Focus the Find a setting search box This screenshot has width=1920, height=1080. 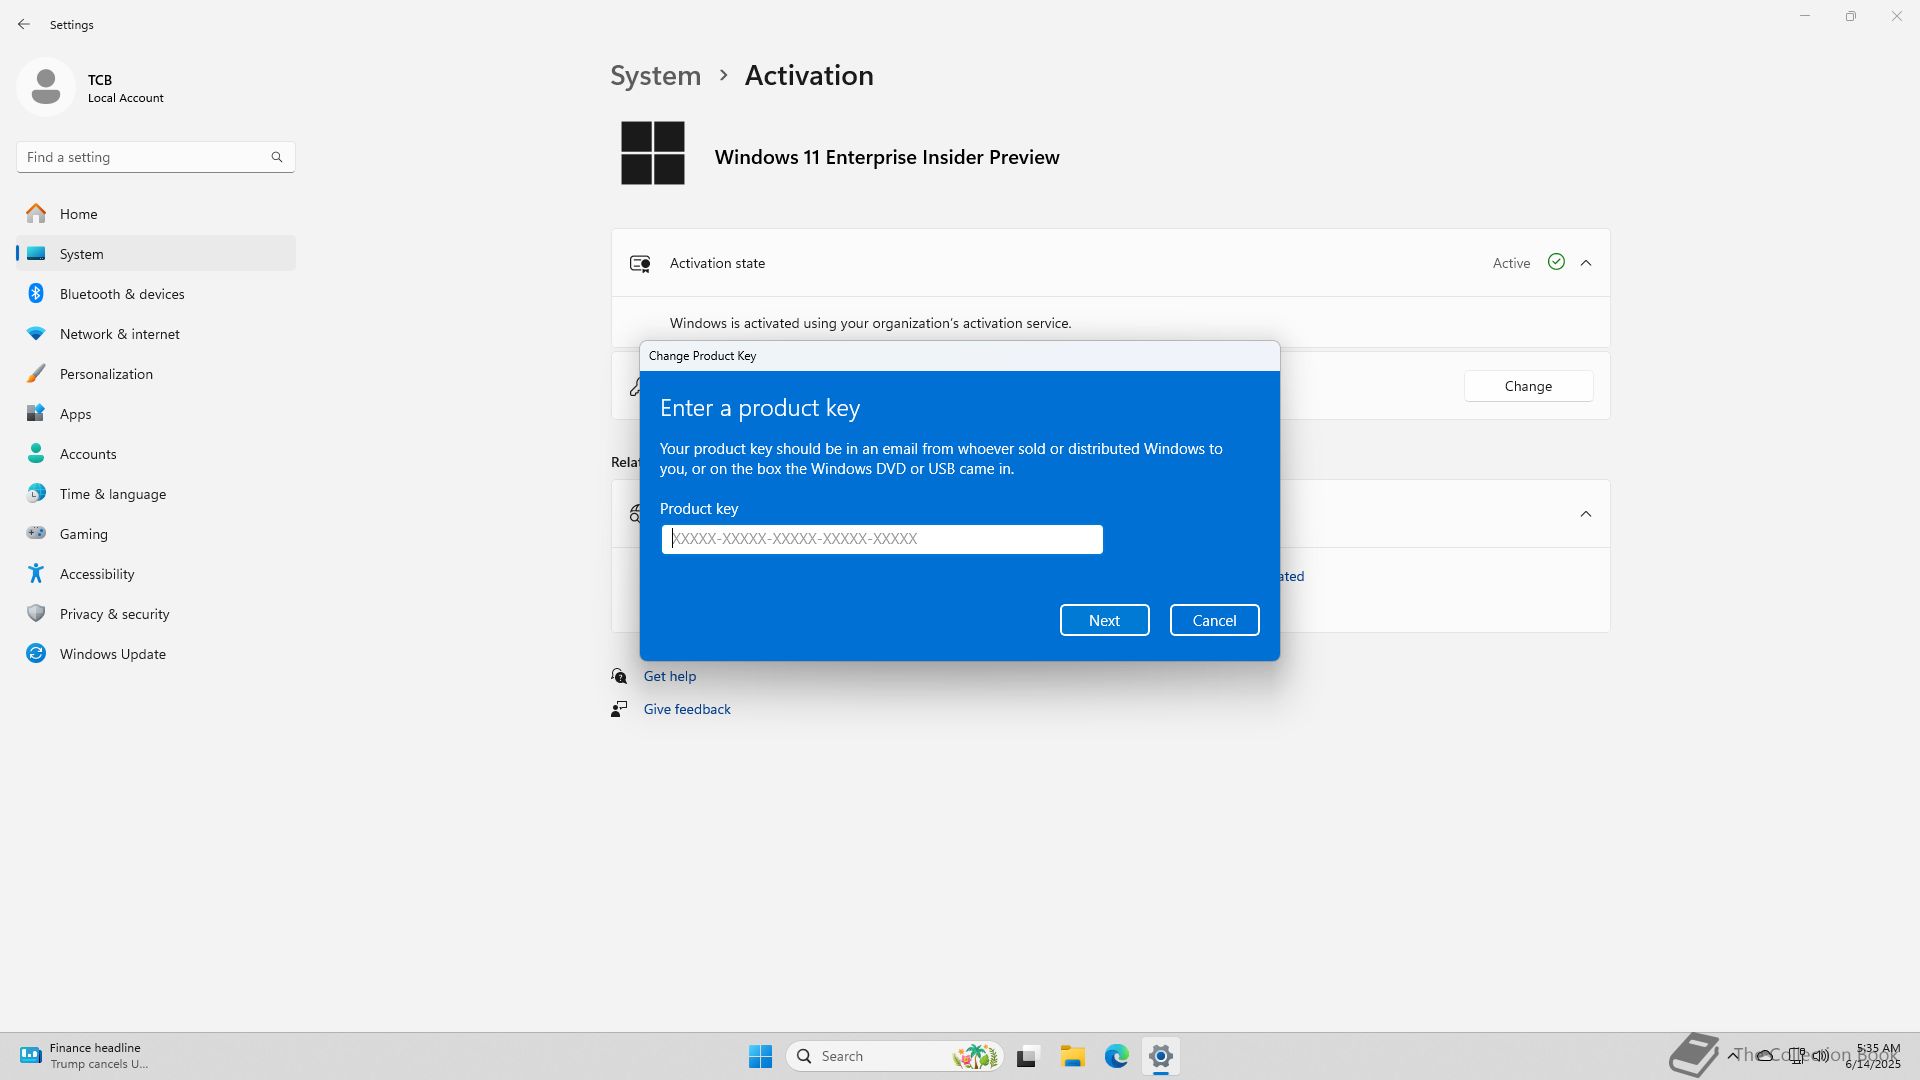point(145,157)
